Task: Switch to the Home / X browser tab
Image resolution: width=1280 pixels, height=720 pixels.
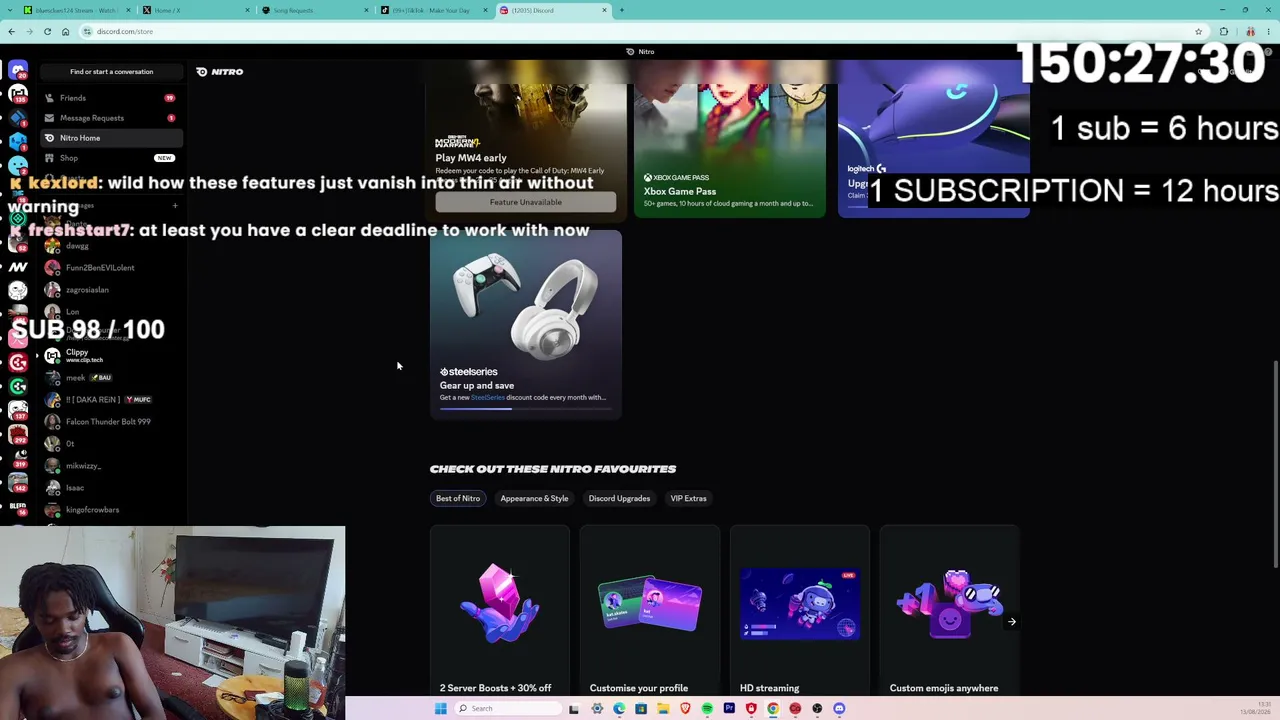Action: [194, 10]
